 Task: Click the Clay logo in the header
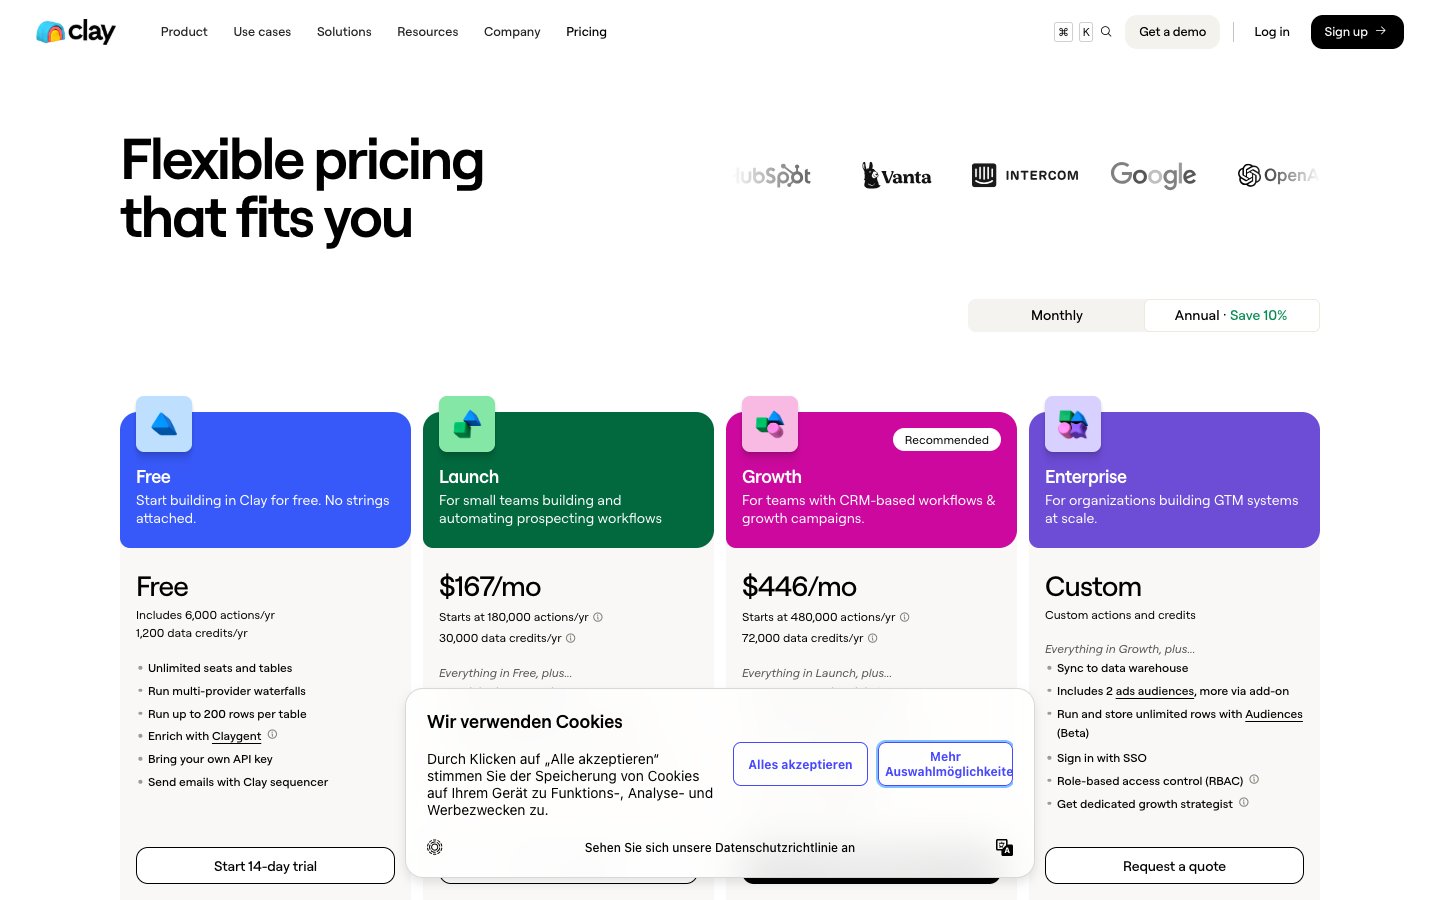coord(75,31)
